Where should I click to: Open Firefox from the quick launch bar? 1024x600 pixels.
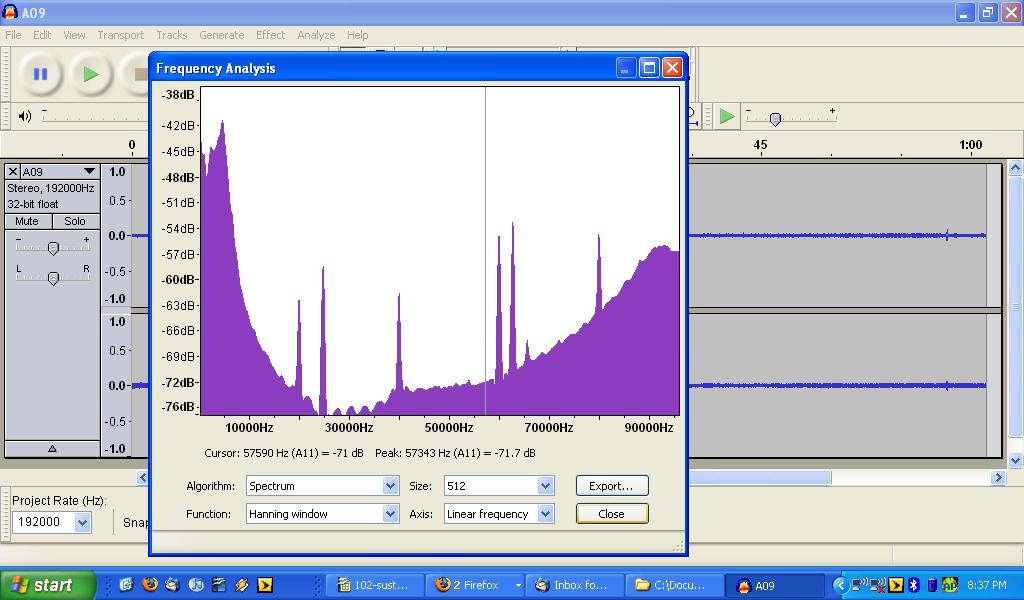pyautogui.click(x=151, y=585)
